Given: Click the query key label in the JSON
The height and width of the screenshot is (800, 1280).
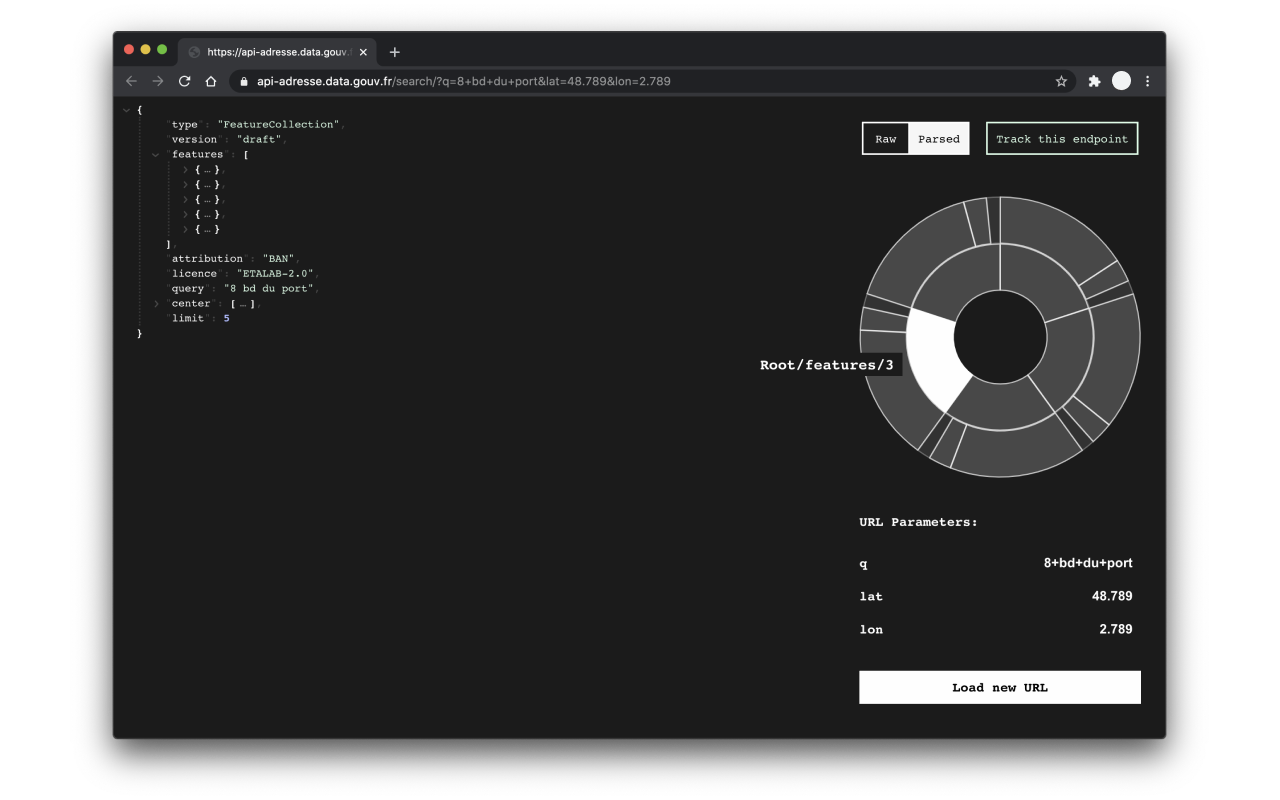Looking at the screenshot, I should [x=188, y=289].
